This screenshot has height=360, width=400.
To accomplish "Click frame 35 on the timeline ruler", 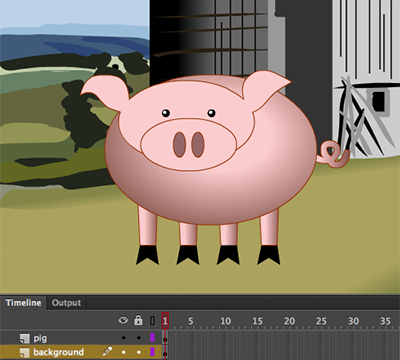I will point(385,321).
